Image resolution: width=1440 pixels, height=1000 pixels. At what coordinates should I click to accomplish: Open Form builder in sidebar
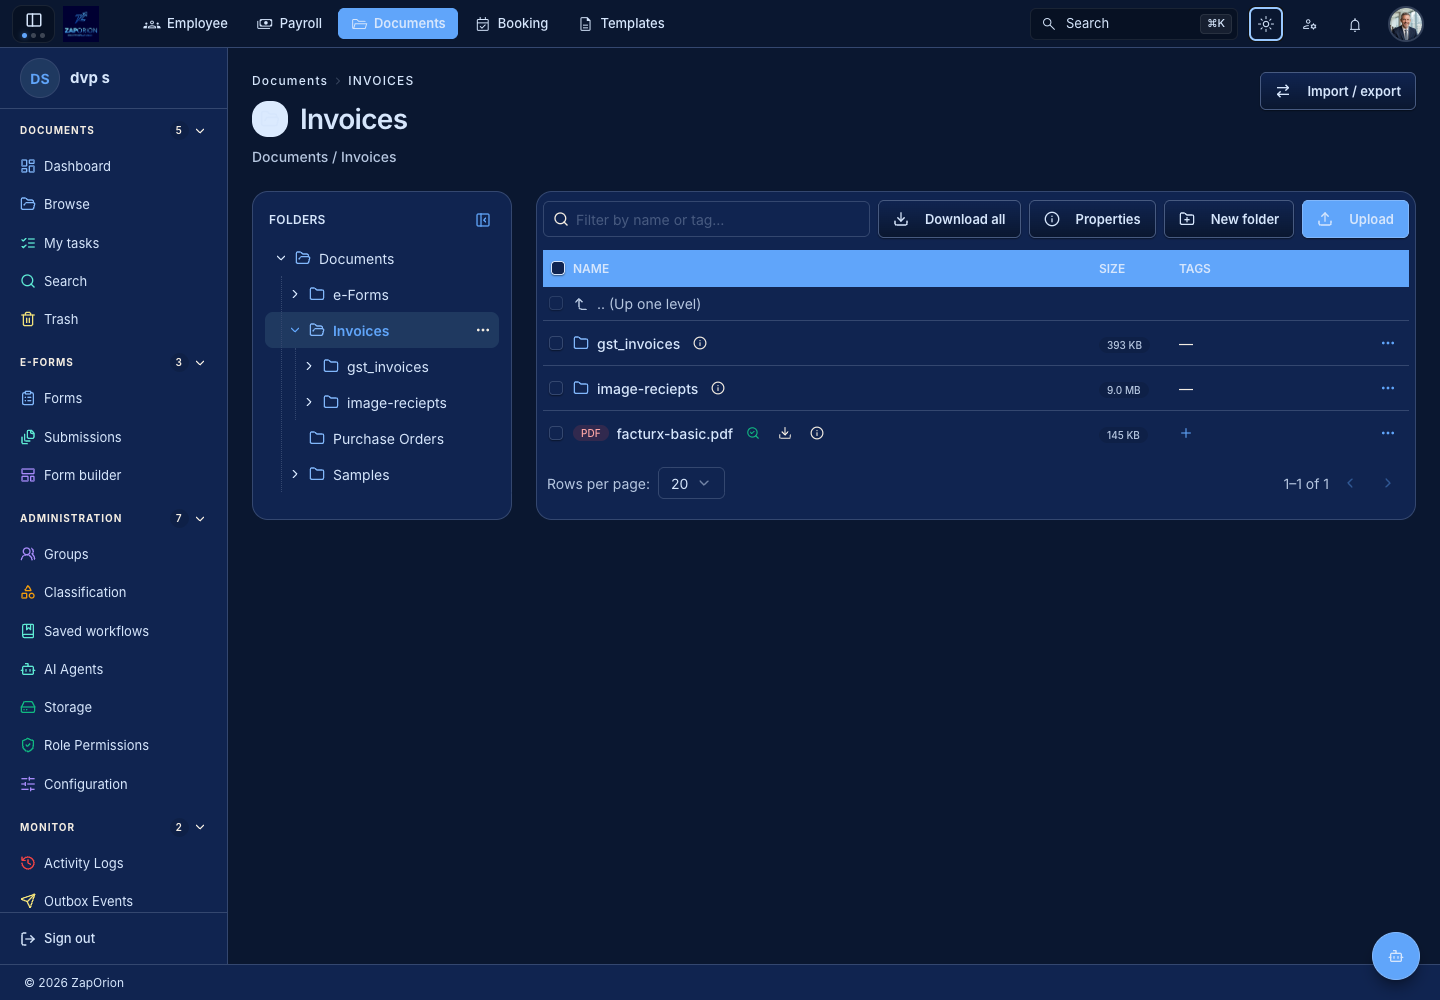pyautogui.click(x=113, y=475)
